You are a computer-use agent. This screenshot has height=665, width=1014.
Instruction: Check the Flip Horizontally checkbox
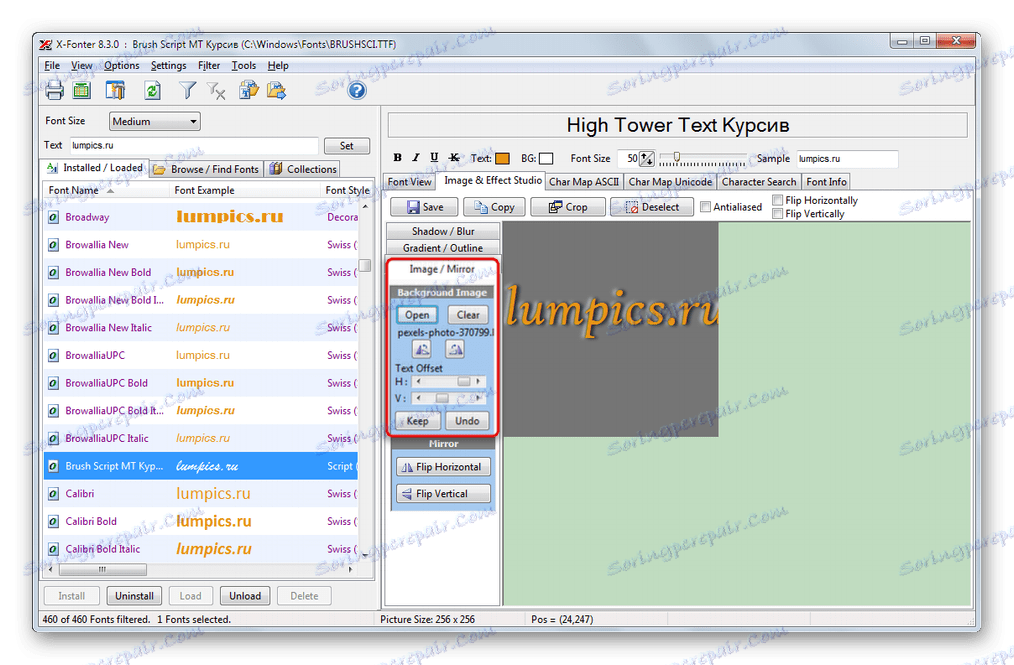(x=778, y=201)
